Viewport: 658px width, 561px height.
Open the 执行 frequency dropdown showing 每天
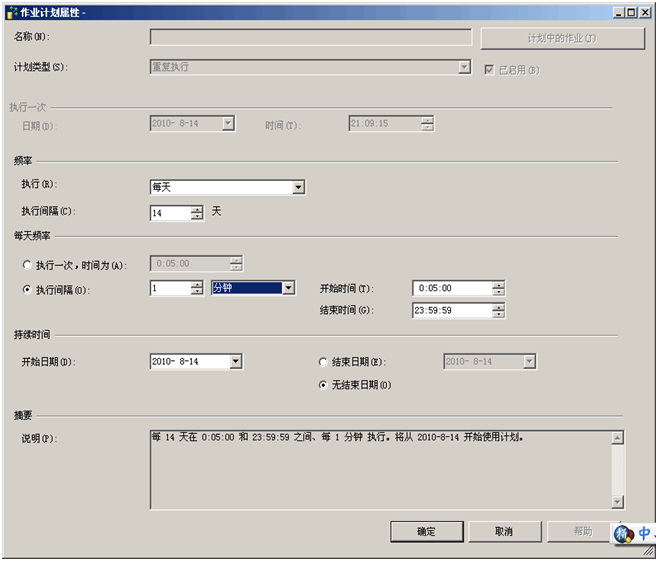tap(298, 187)
